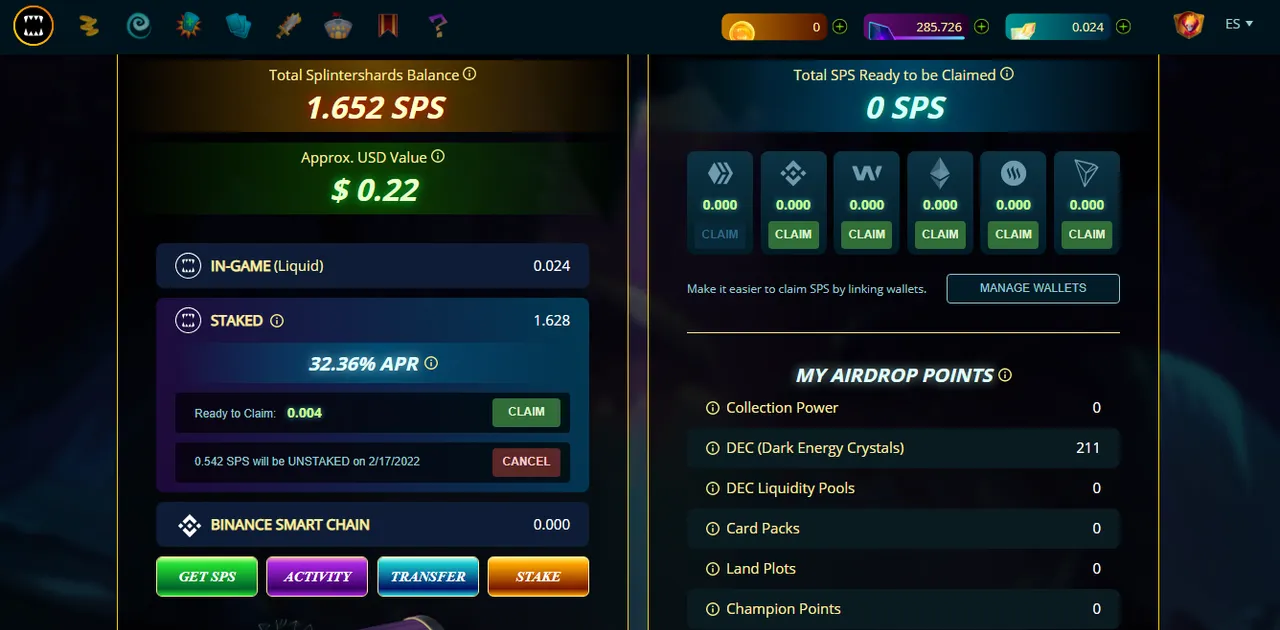Viewport: 1280px width, 630px height.
Task: Open the purple ACTIVITY button
Action: 317,577
